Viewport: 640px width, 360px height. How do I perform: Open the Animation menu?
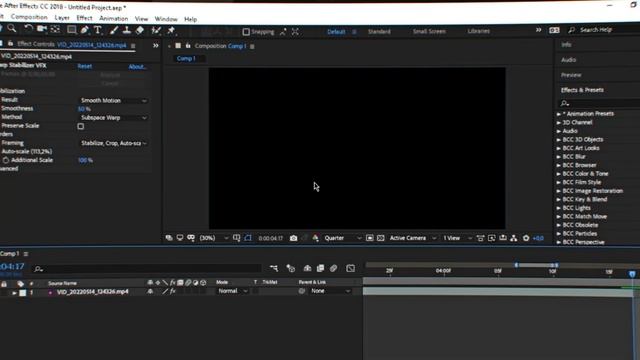tap(113, 18)
